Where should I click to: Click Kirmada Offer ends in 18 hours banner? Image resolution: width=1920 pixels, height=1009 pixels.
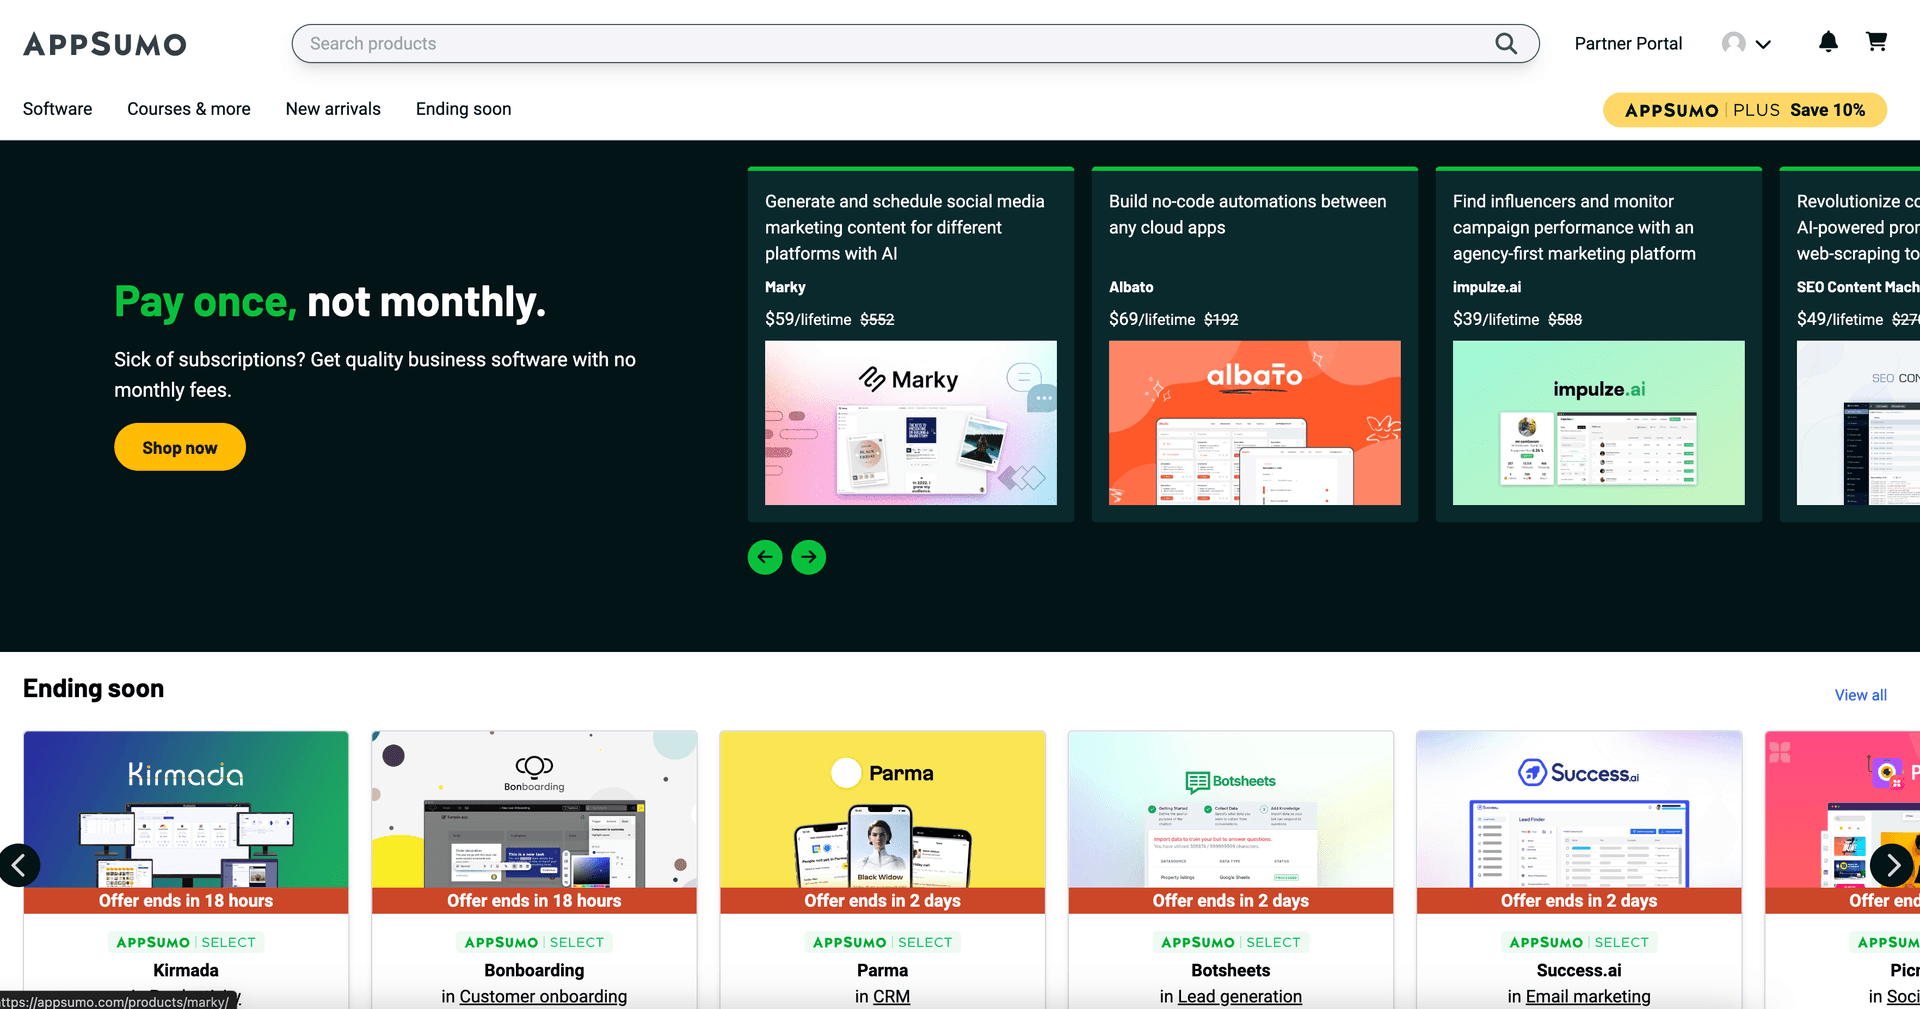(186, 900)
